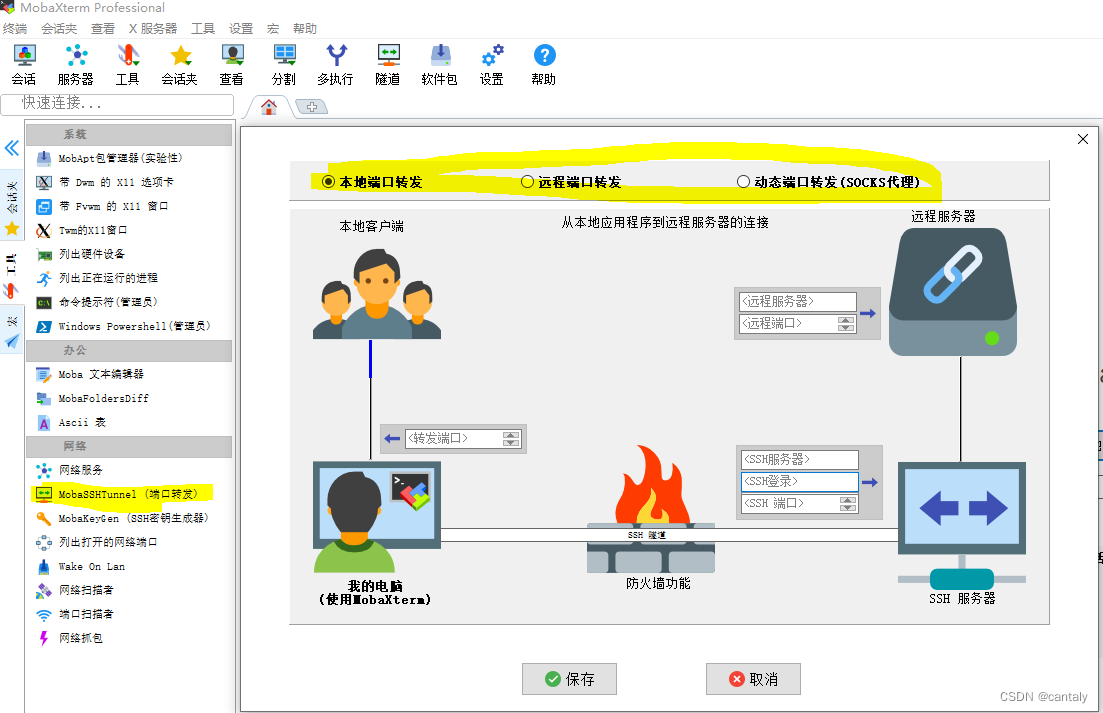Viewport: 1103px width, 713px height.
Task: Select 本地端口转发 radio button
Action: (329, 182)
